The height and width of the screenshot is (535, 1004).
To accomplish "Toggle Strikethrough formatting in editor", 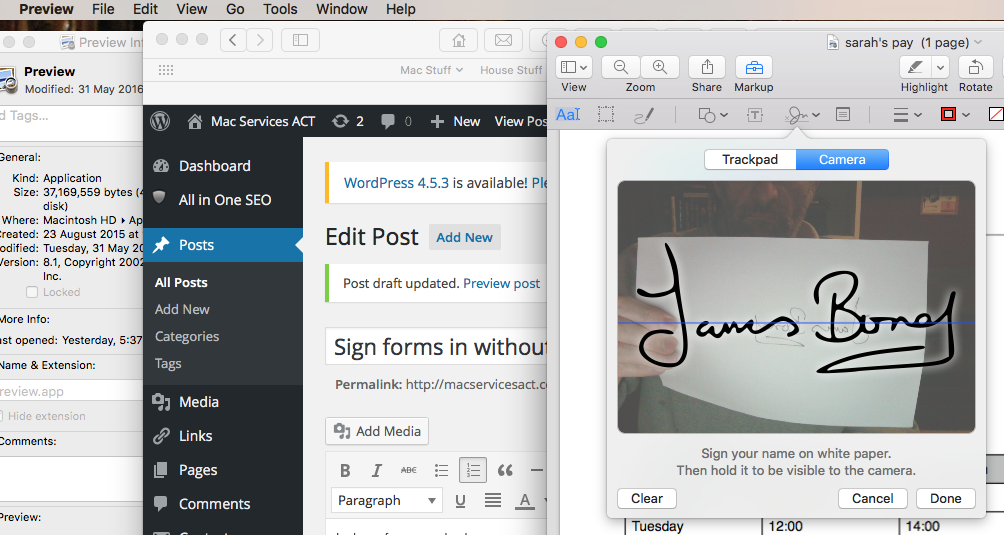I will pos(409,470).
